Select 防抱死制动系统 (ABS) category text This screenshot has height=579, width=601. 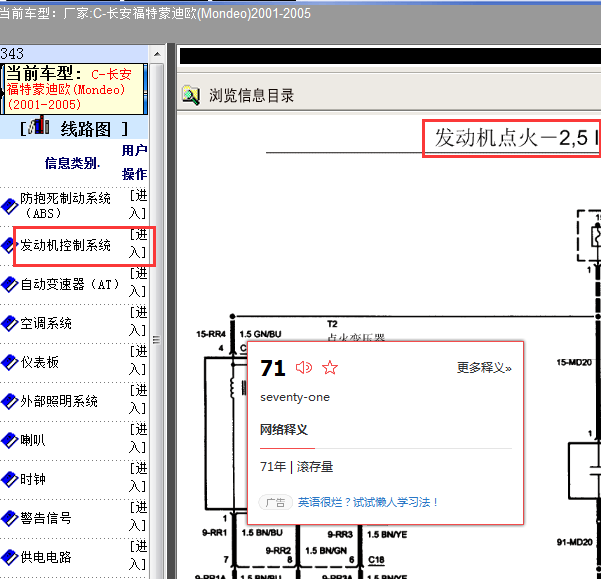[x=65, y=206]
